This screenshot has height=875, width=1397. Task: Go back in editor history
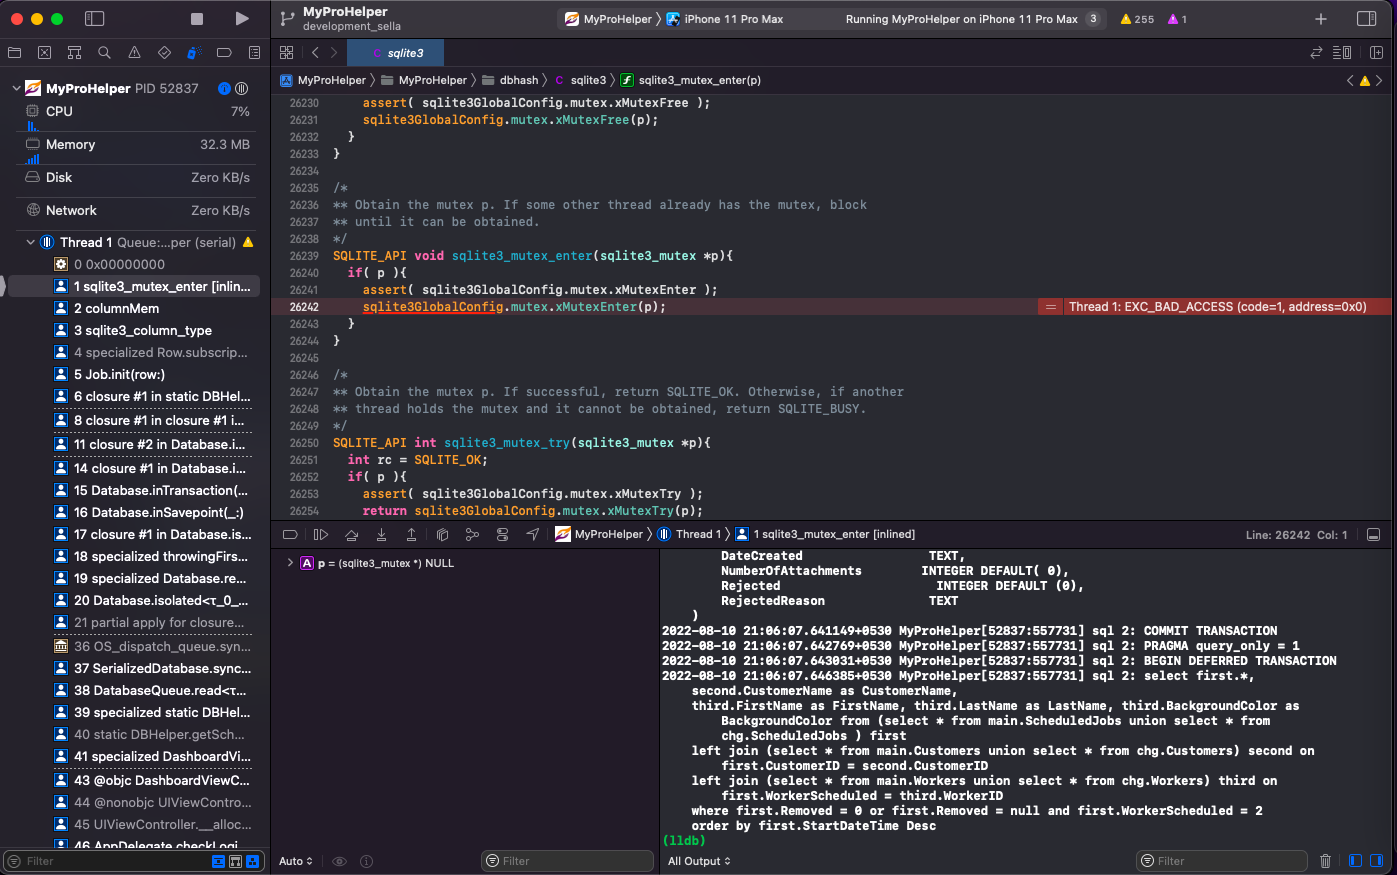pos(315,53)
